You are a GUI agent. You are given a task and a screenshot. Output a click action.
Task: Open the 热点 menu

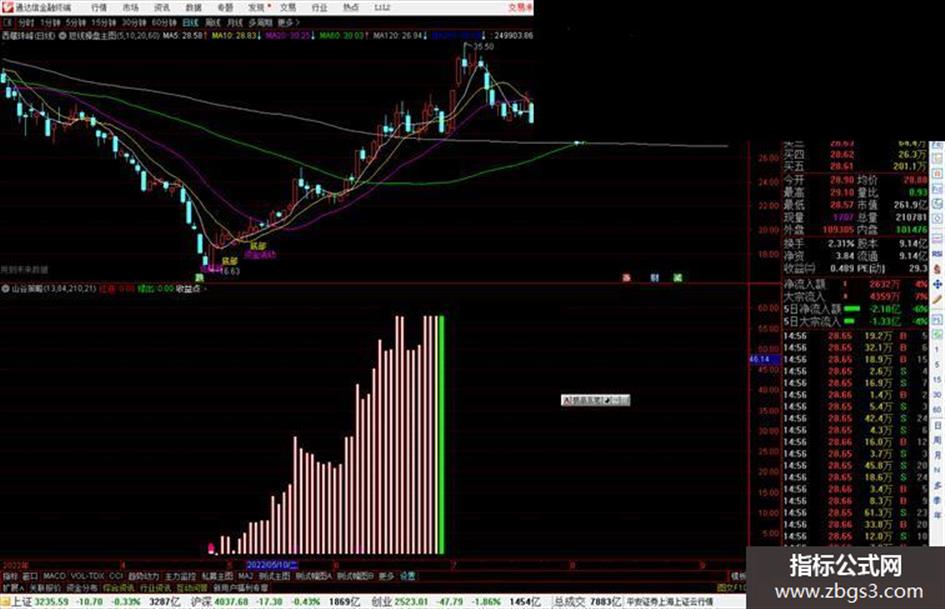351,7
